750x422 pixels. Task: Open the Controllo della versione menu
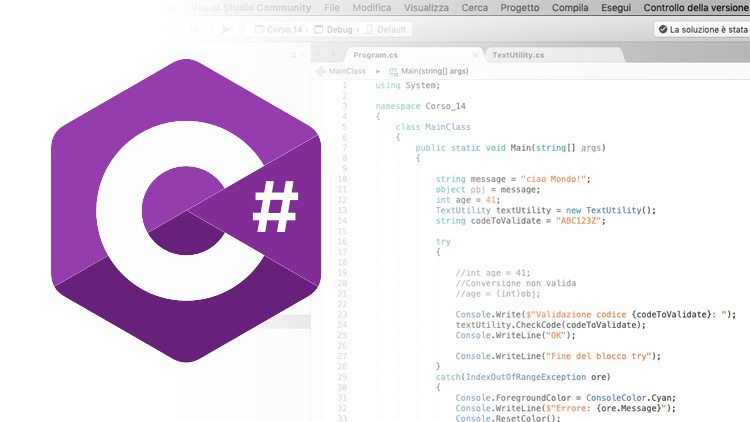pos(696,8)
